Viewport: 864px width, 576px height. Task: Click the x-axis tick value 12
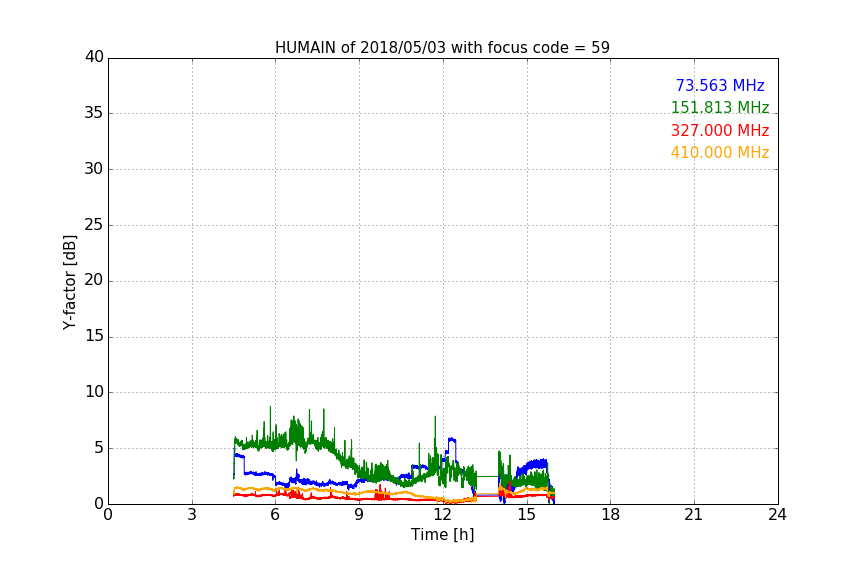coord(443,515)
